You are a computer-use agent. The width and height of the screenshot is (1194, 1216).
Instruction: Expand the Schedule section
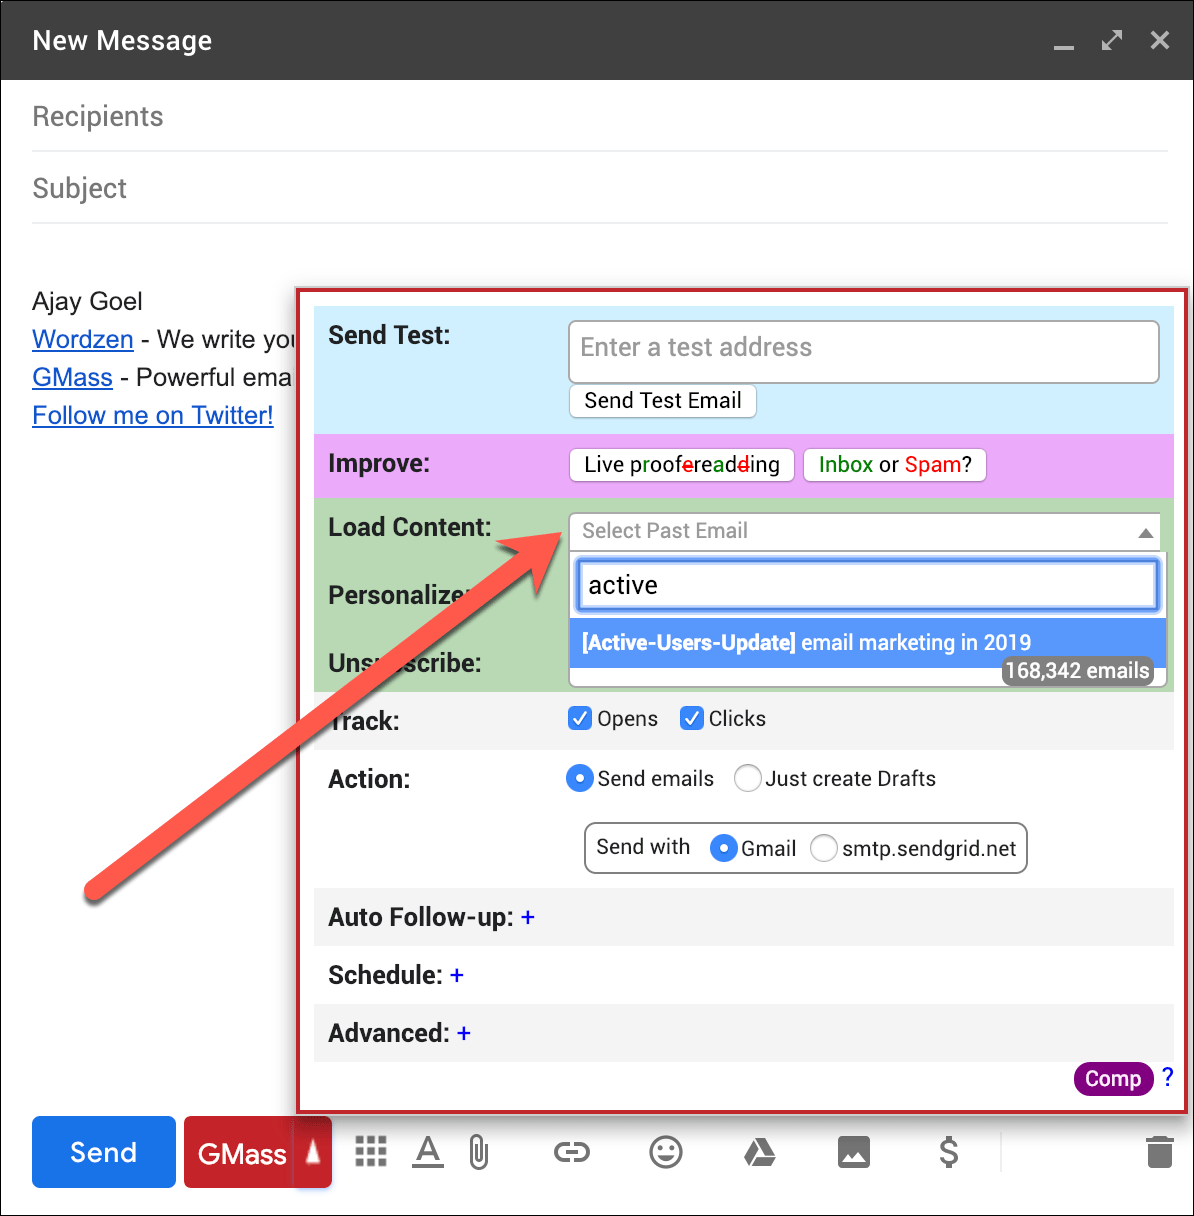(457, 975)
